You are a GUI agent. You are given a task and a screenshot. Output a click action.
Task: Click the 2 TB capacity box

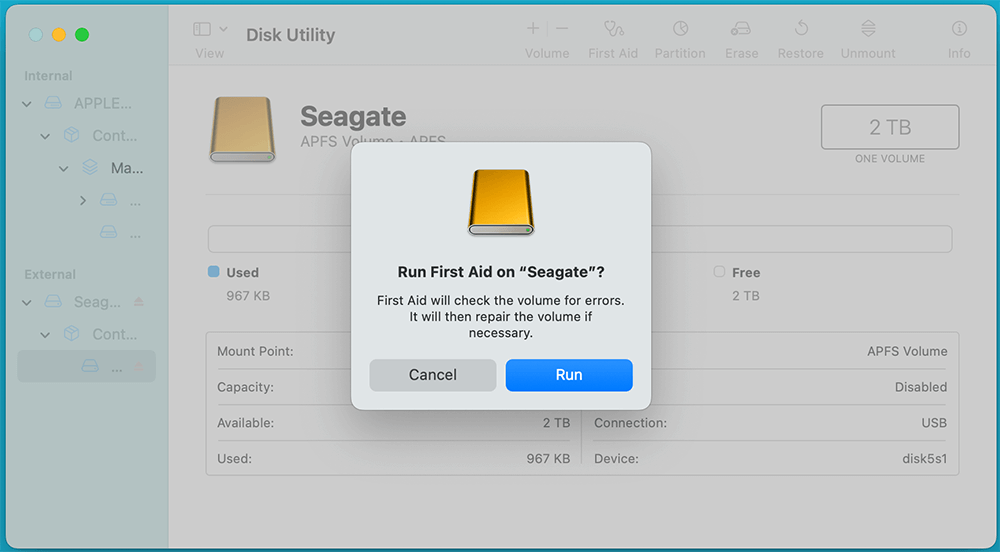[x=890, y=127]
